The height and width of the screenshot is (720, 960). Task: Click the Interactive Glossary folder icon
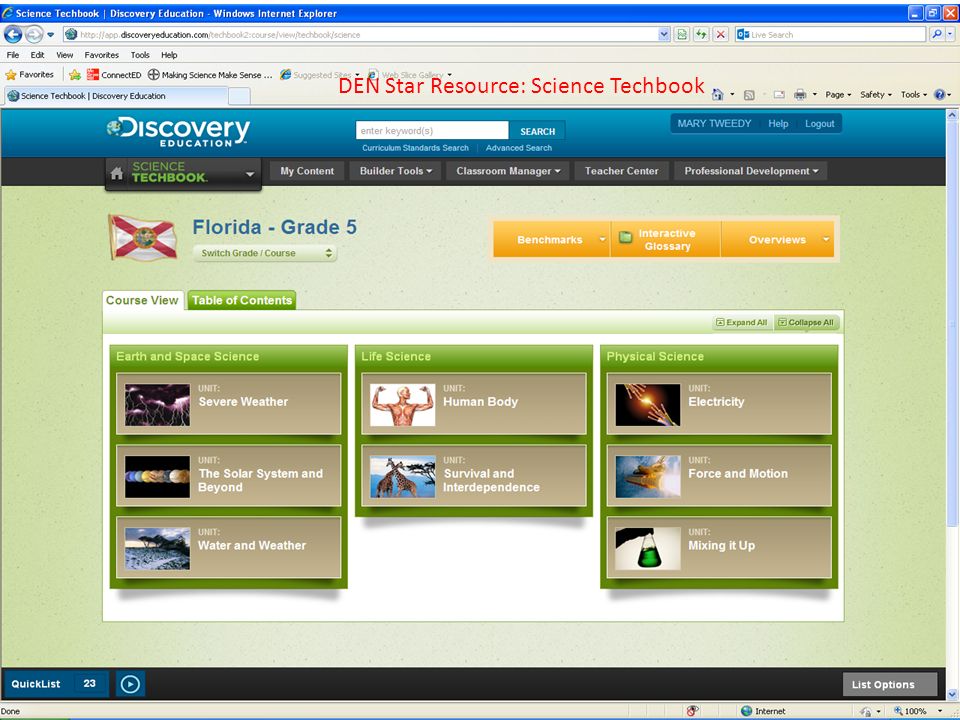point(625,237)
